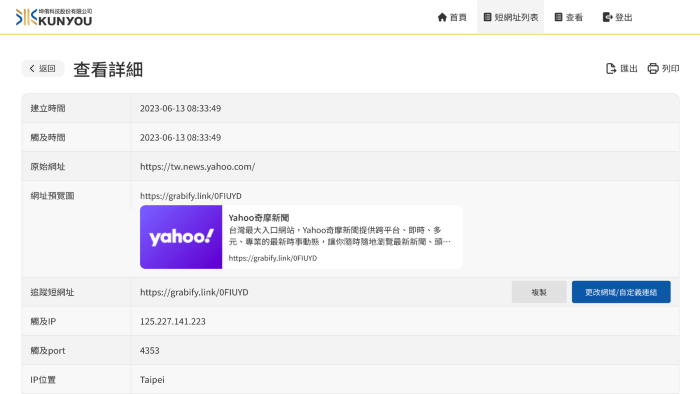Click the KUNYOU company logo
Screen dimensions: 700x394
54,17
